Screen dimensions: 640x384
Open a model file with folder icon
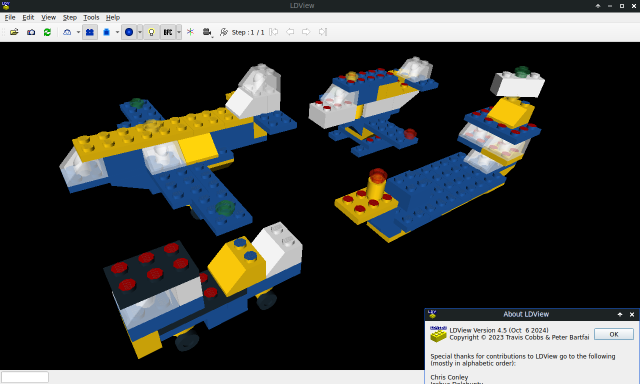(x=14, y=32)
